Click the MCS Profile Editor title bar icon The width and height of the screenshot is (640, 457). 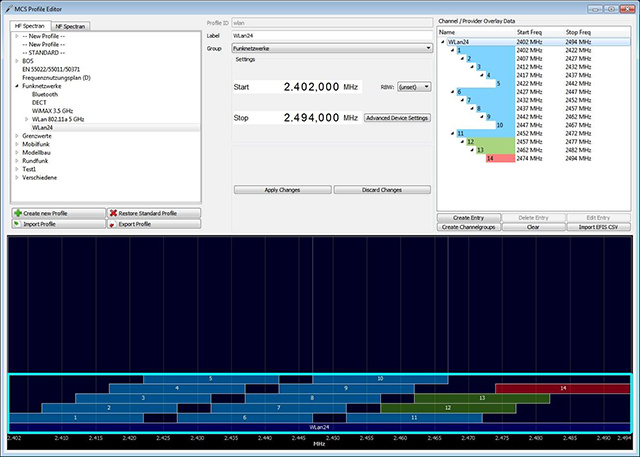(9, 9)
